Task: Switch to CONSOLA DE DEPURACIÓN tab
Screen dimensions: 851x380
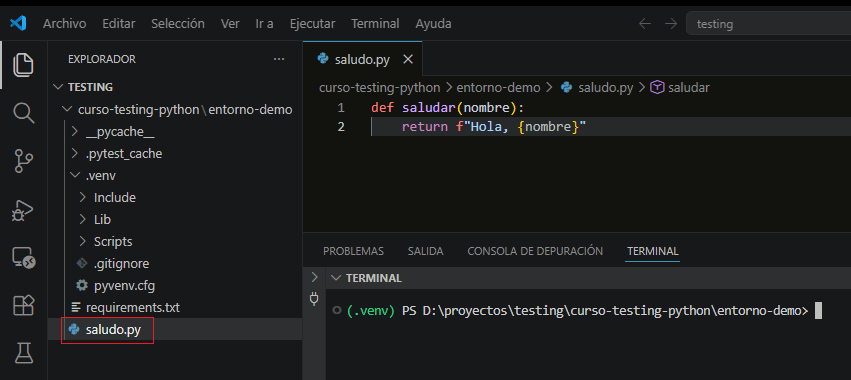Action: click(x=535, y=251)
